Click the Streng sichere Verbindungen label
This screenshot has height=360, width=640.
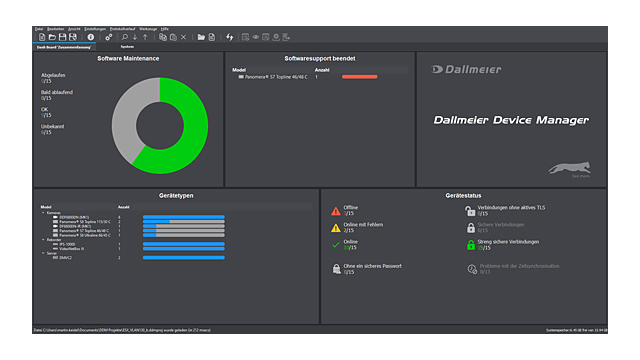[x=508, y=242]
